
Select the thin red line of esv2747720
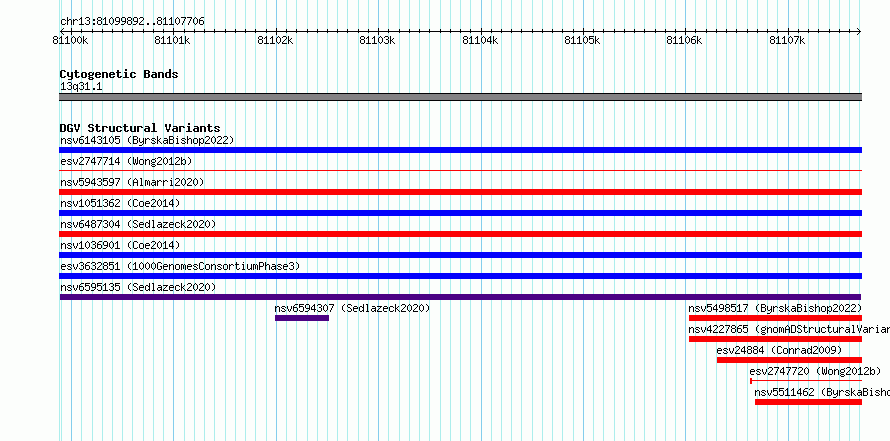click(x=806, y=381)
